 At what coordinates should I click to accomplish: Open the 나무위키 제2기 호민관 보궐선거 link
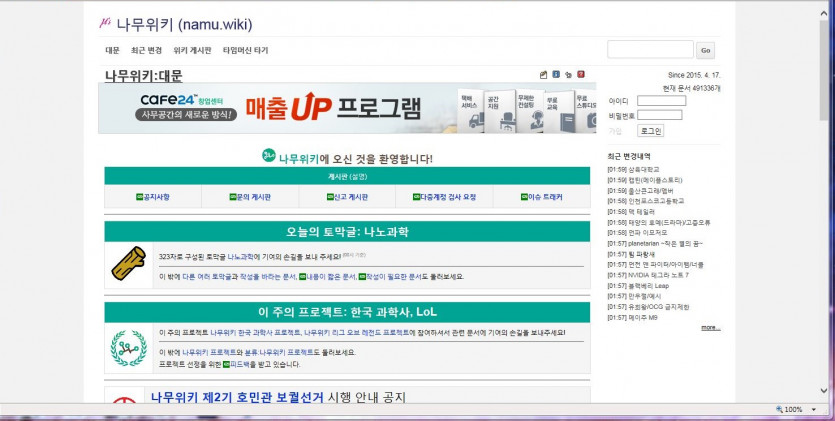237,397
